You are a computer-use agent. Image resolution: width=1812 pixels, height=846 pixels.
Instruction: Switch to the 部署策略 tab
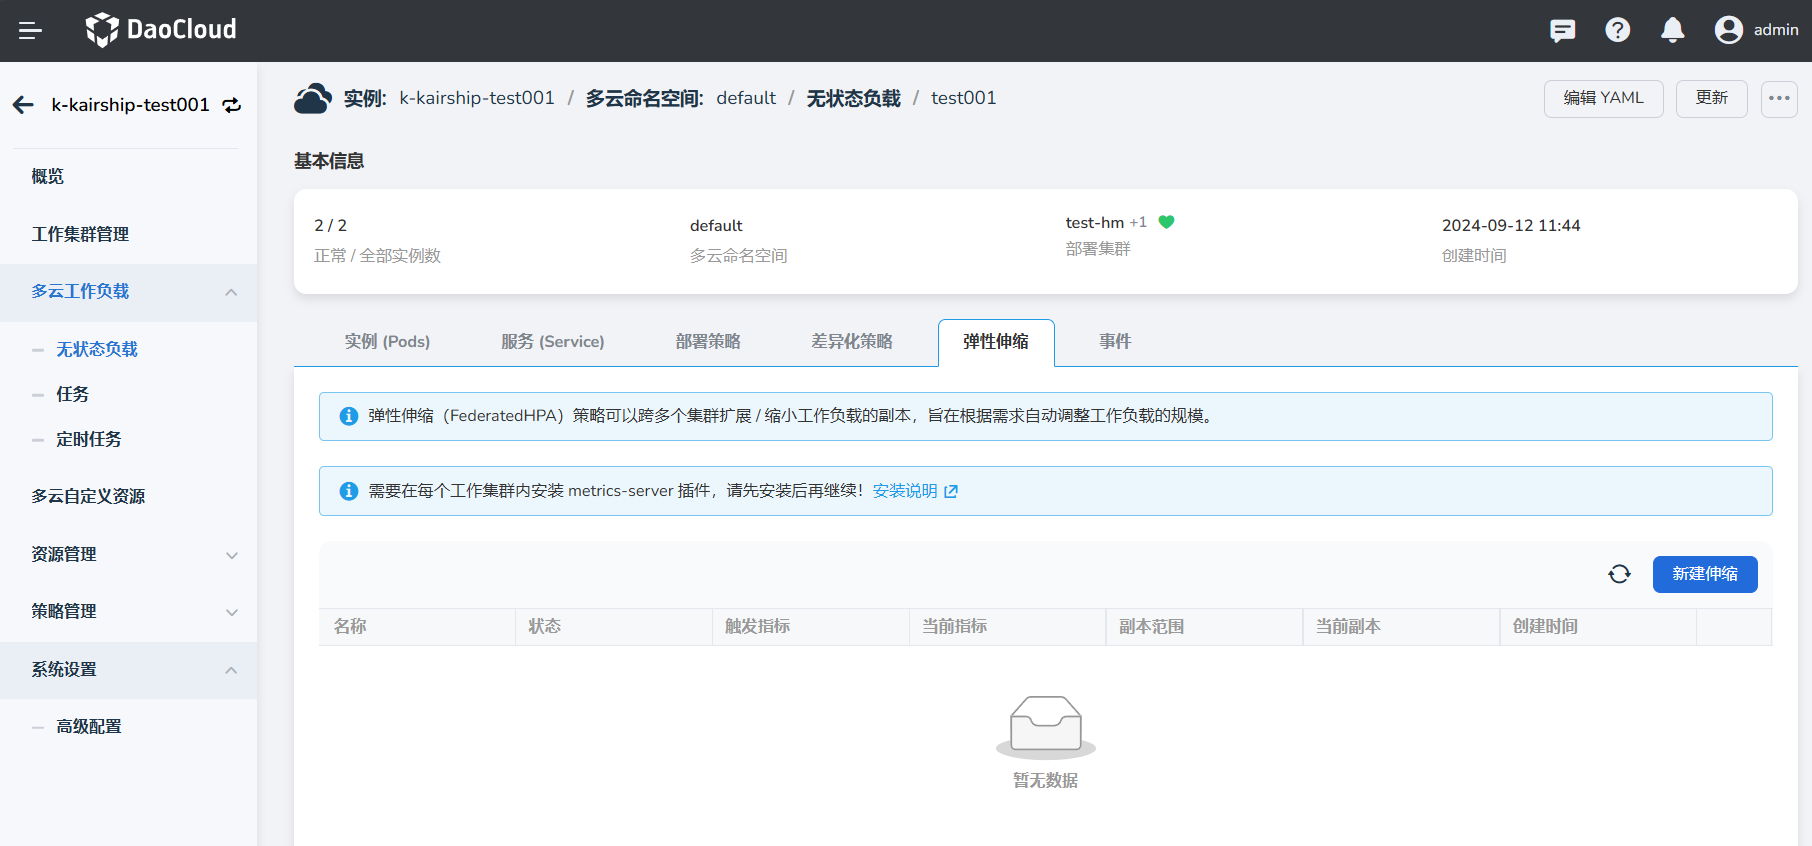tap(708, 342)
